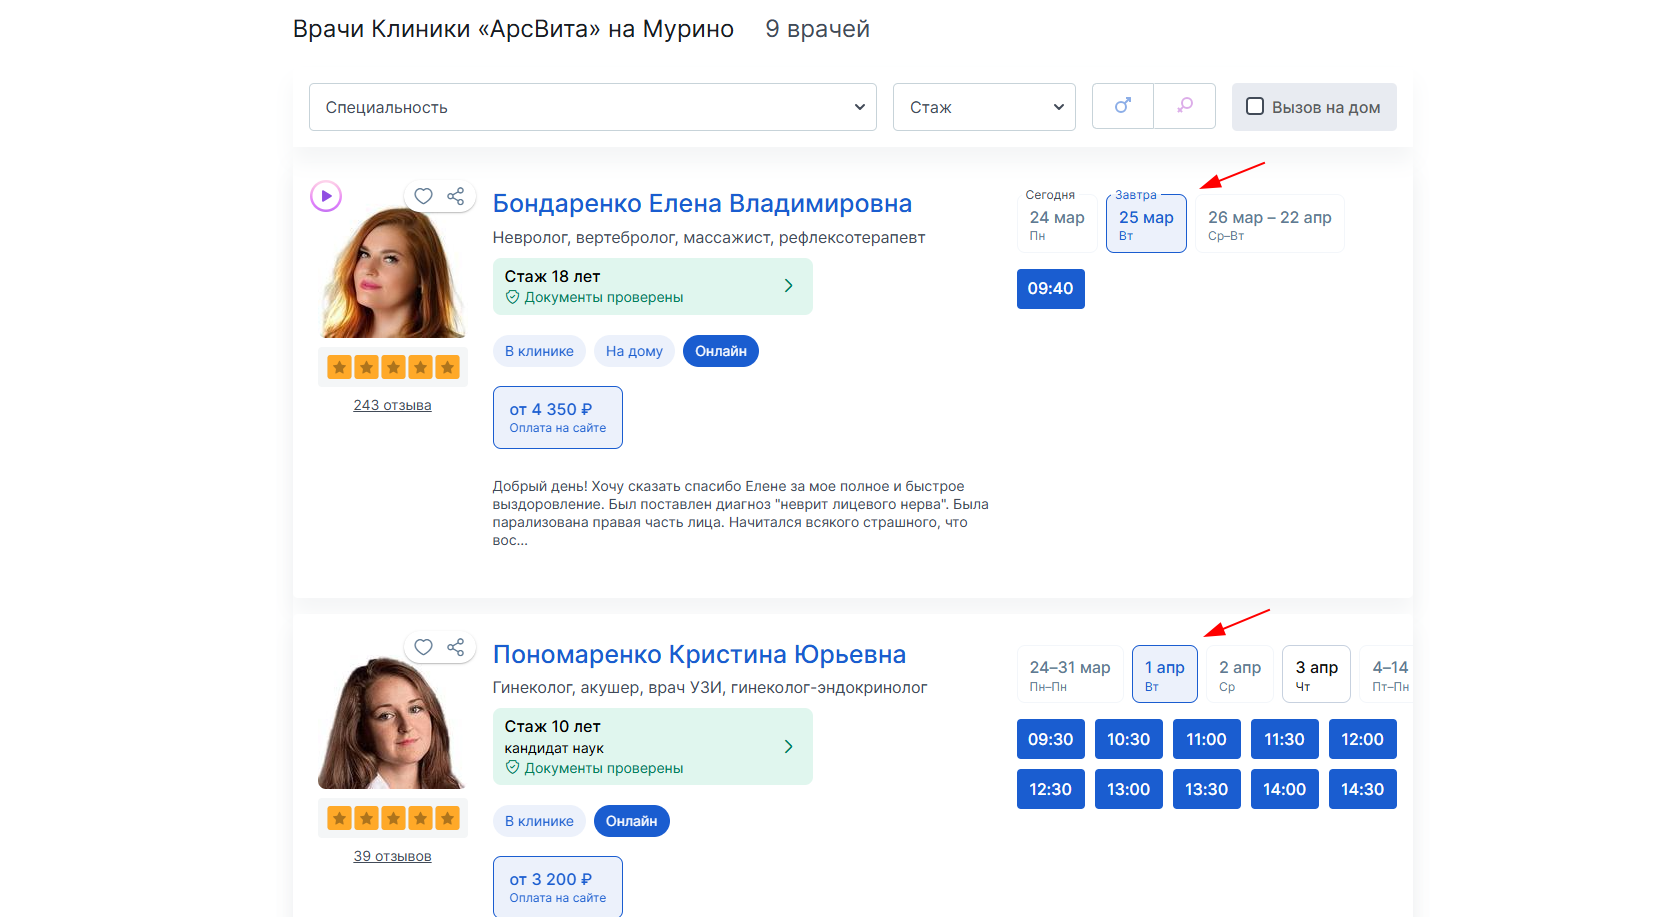Open the Специальность dropdown
Image resolution: width=1661 pixels, height=917 pixels.
[593, 107]
